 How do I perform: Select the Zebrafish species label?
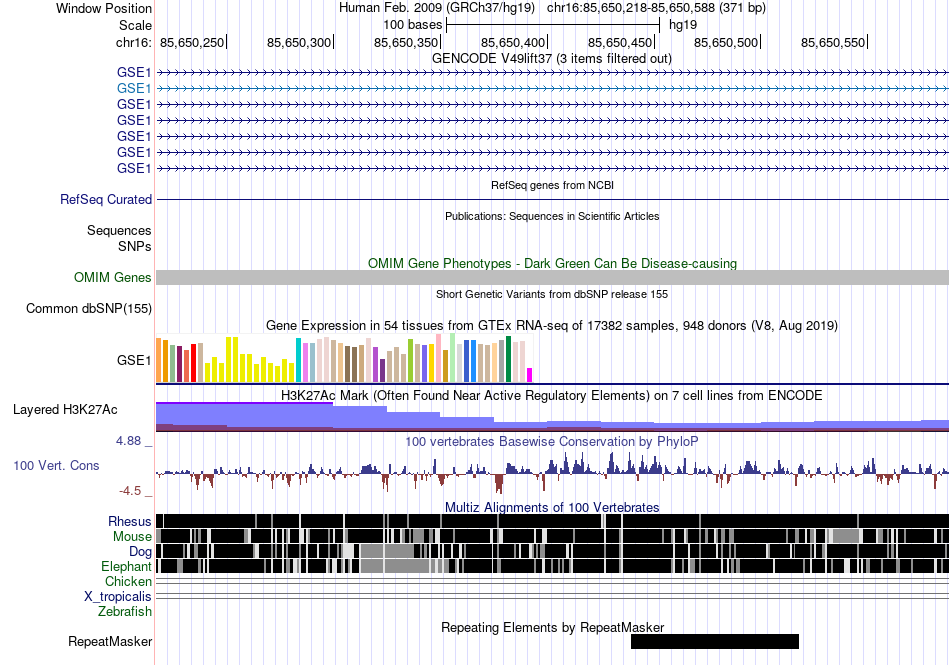(x=125, y=612)
